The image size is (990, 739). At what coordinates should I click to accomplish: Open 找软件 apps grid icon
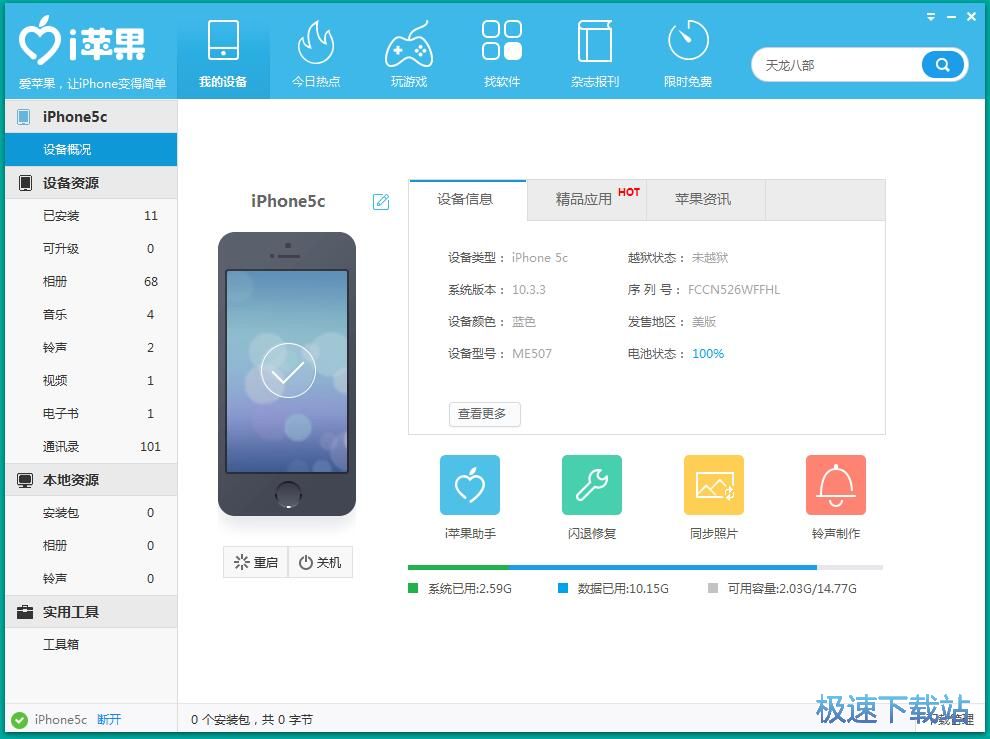click(x=502, y=40)
